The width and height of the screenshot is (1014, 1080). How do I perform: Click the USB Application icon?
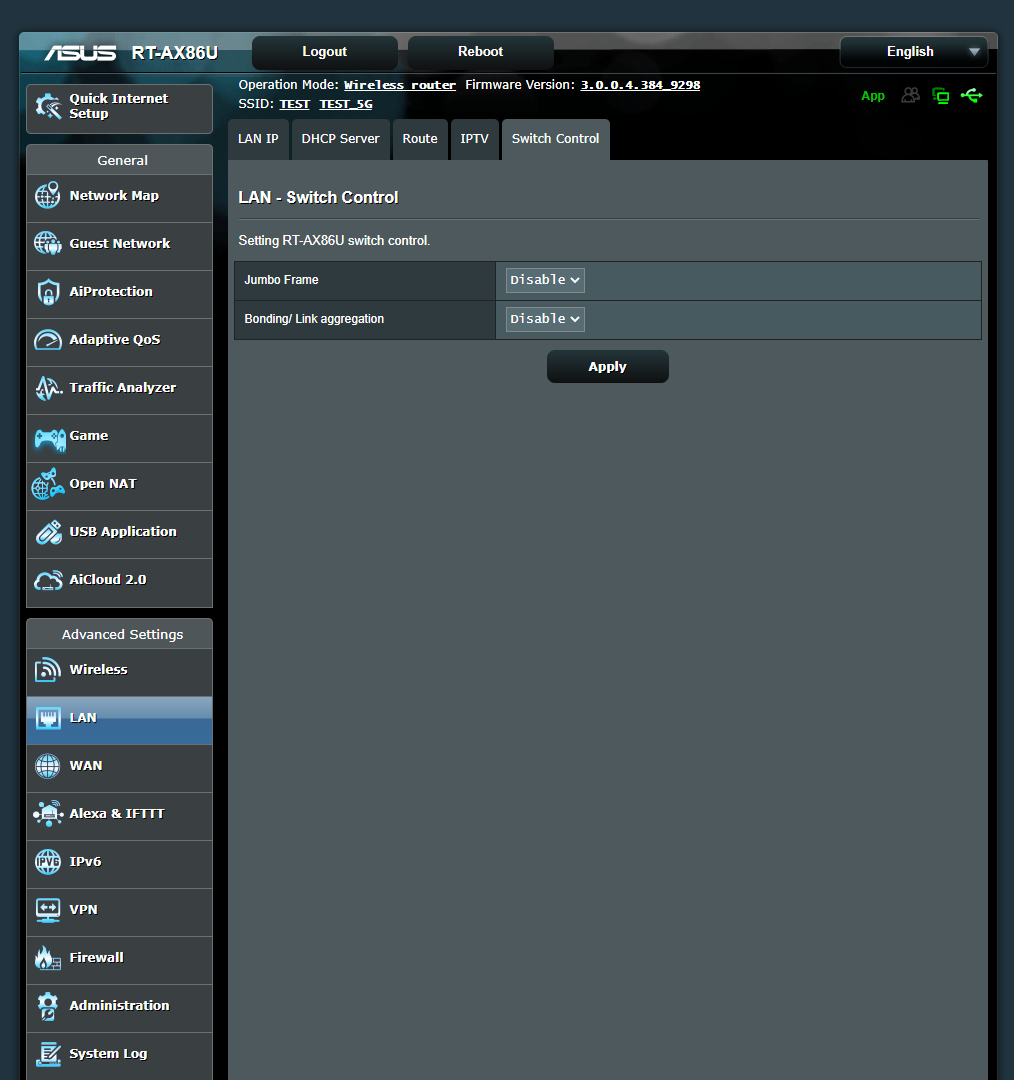tap(48, 532)
